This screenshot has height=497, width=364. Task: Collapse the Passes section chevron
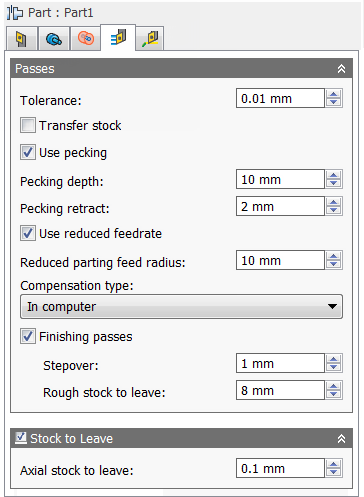point(341,69)
